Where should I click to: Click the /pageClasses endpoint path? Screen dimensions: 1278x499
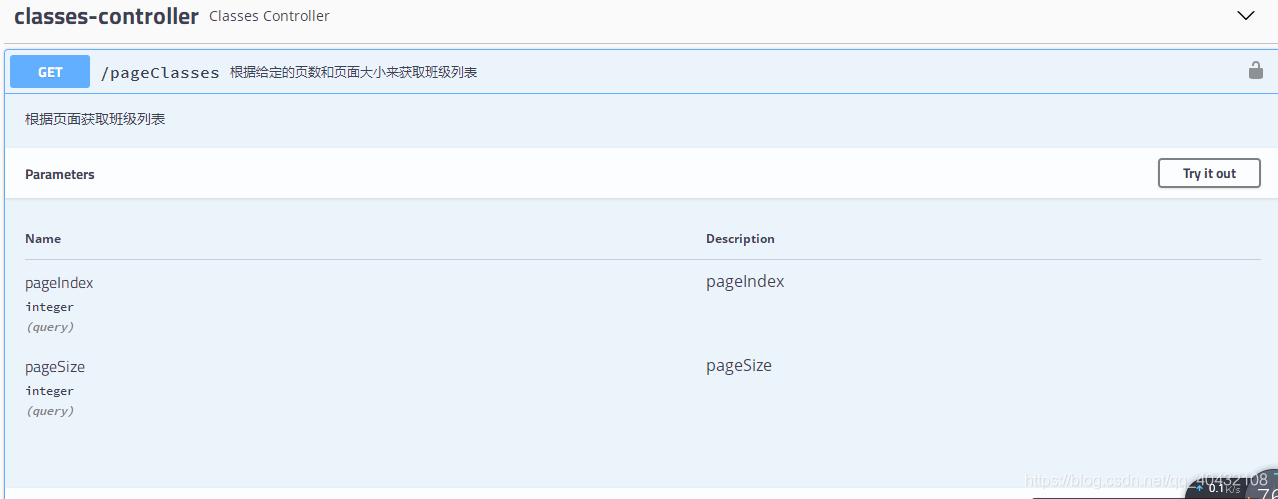160,72
